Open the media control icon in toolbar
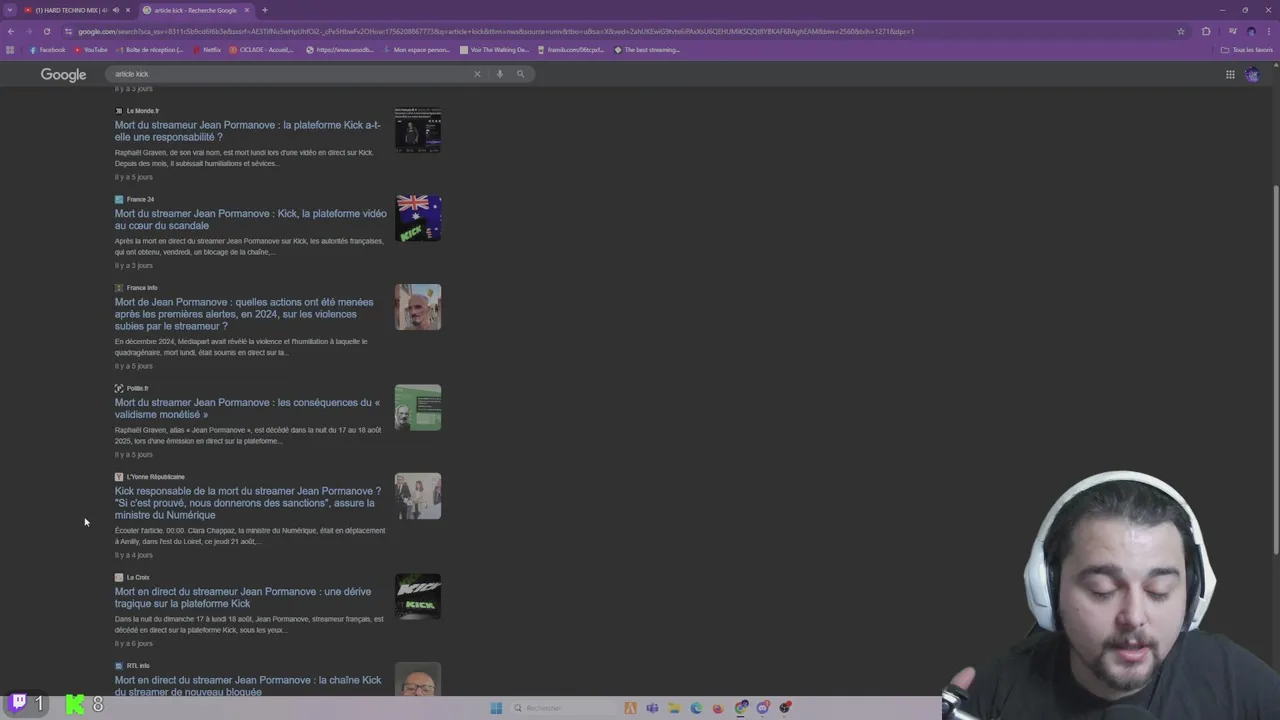The height and width of the screenshot is (720, 1280). click(1232, 31)
